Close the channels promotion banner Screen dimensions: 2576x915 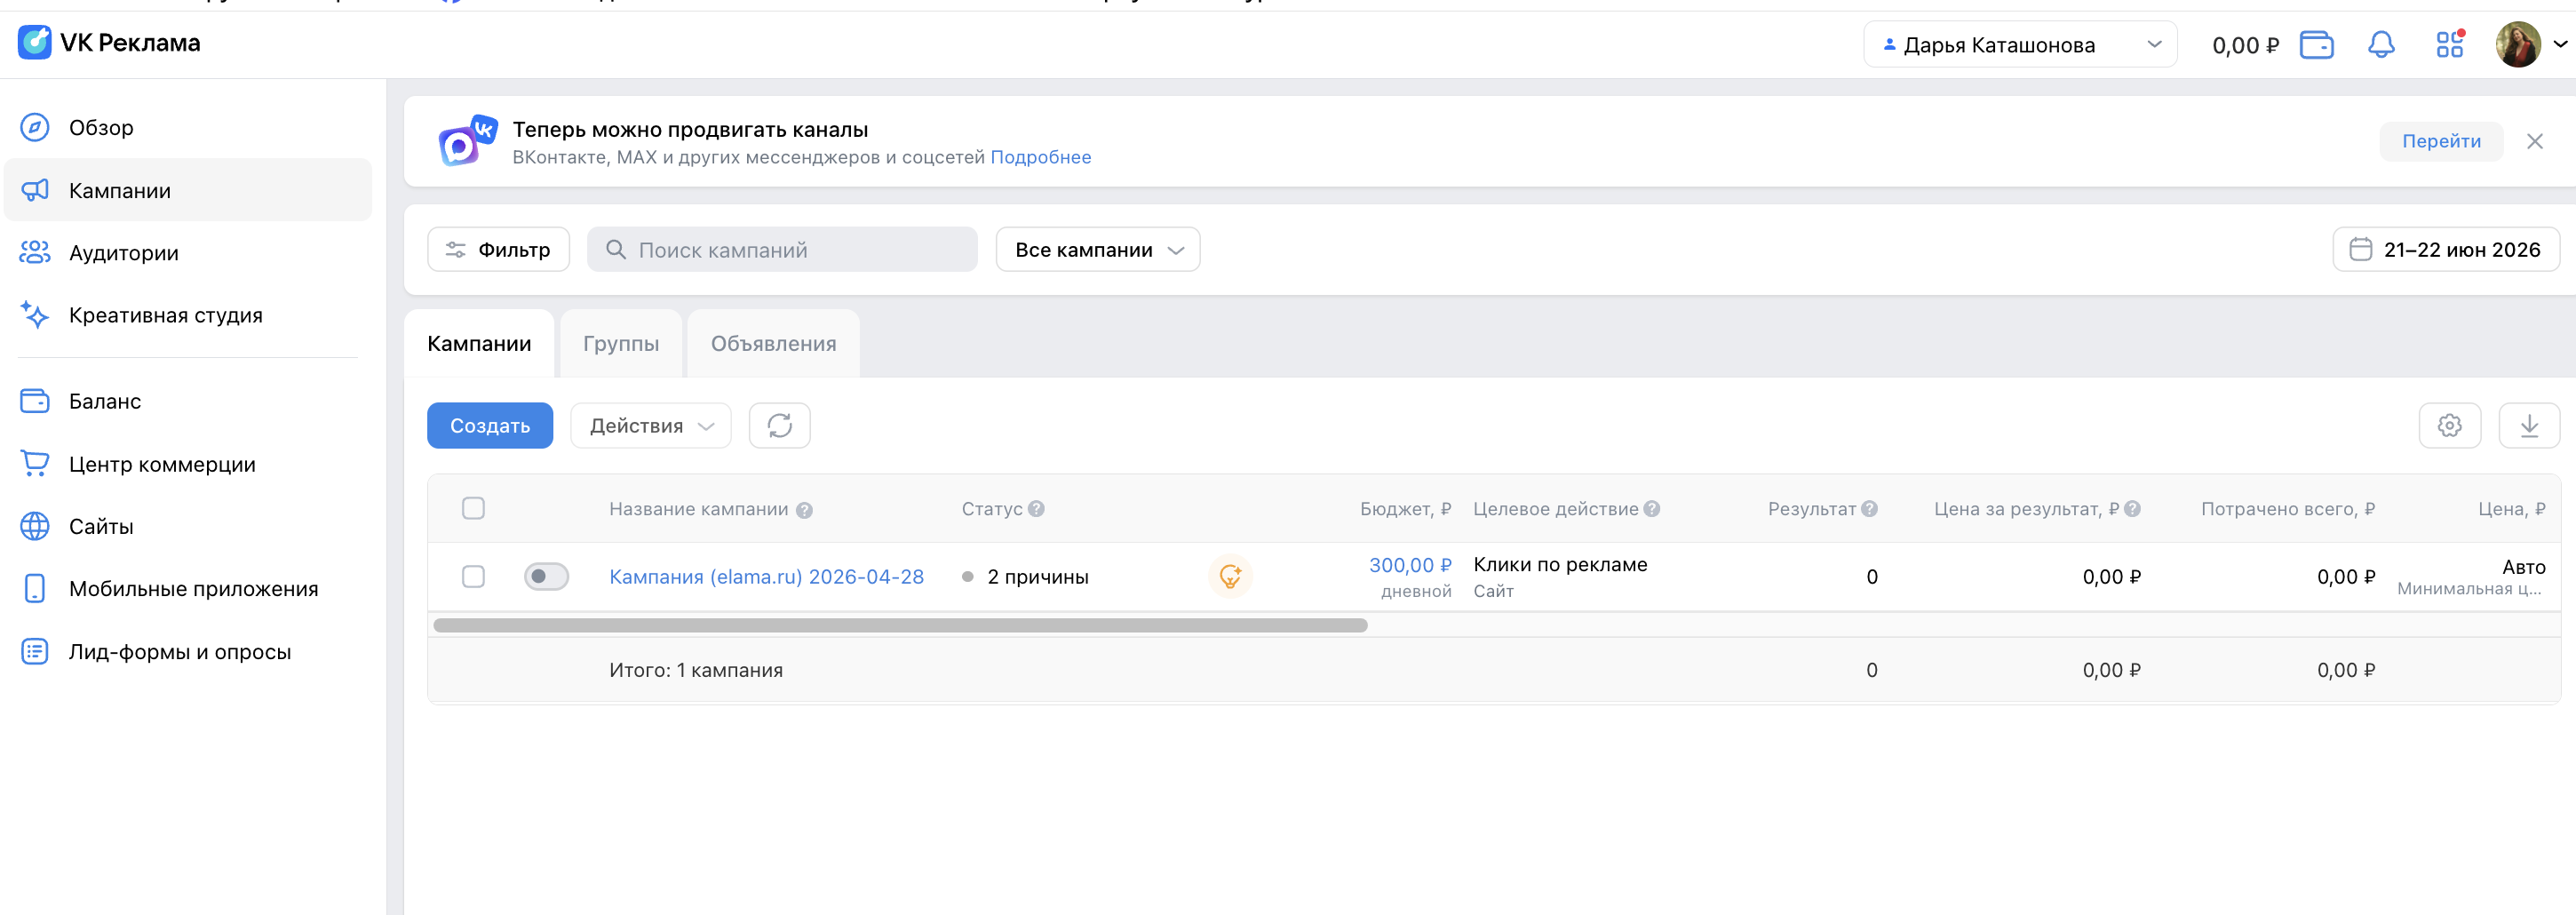2534,141
